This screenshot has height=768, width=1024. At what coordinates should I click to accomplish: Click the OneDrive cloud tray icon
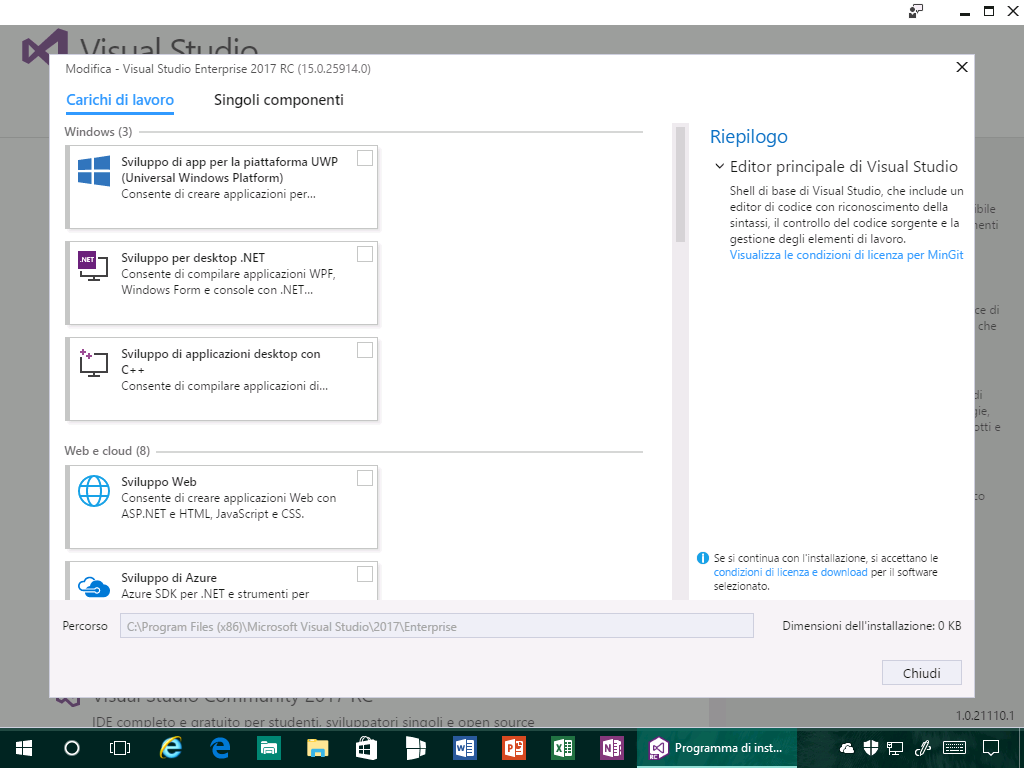847,748
